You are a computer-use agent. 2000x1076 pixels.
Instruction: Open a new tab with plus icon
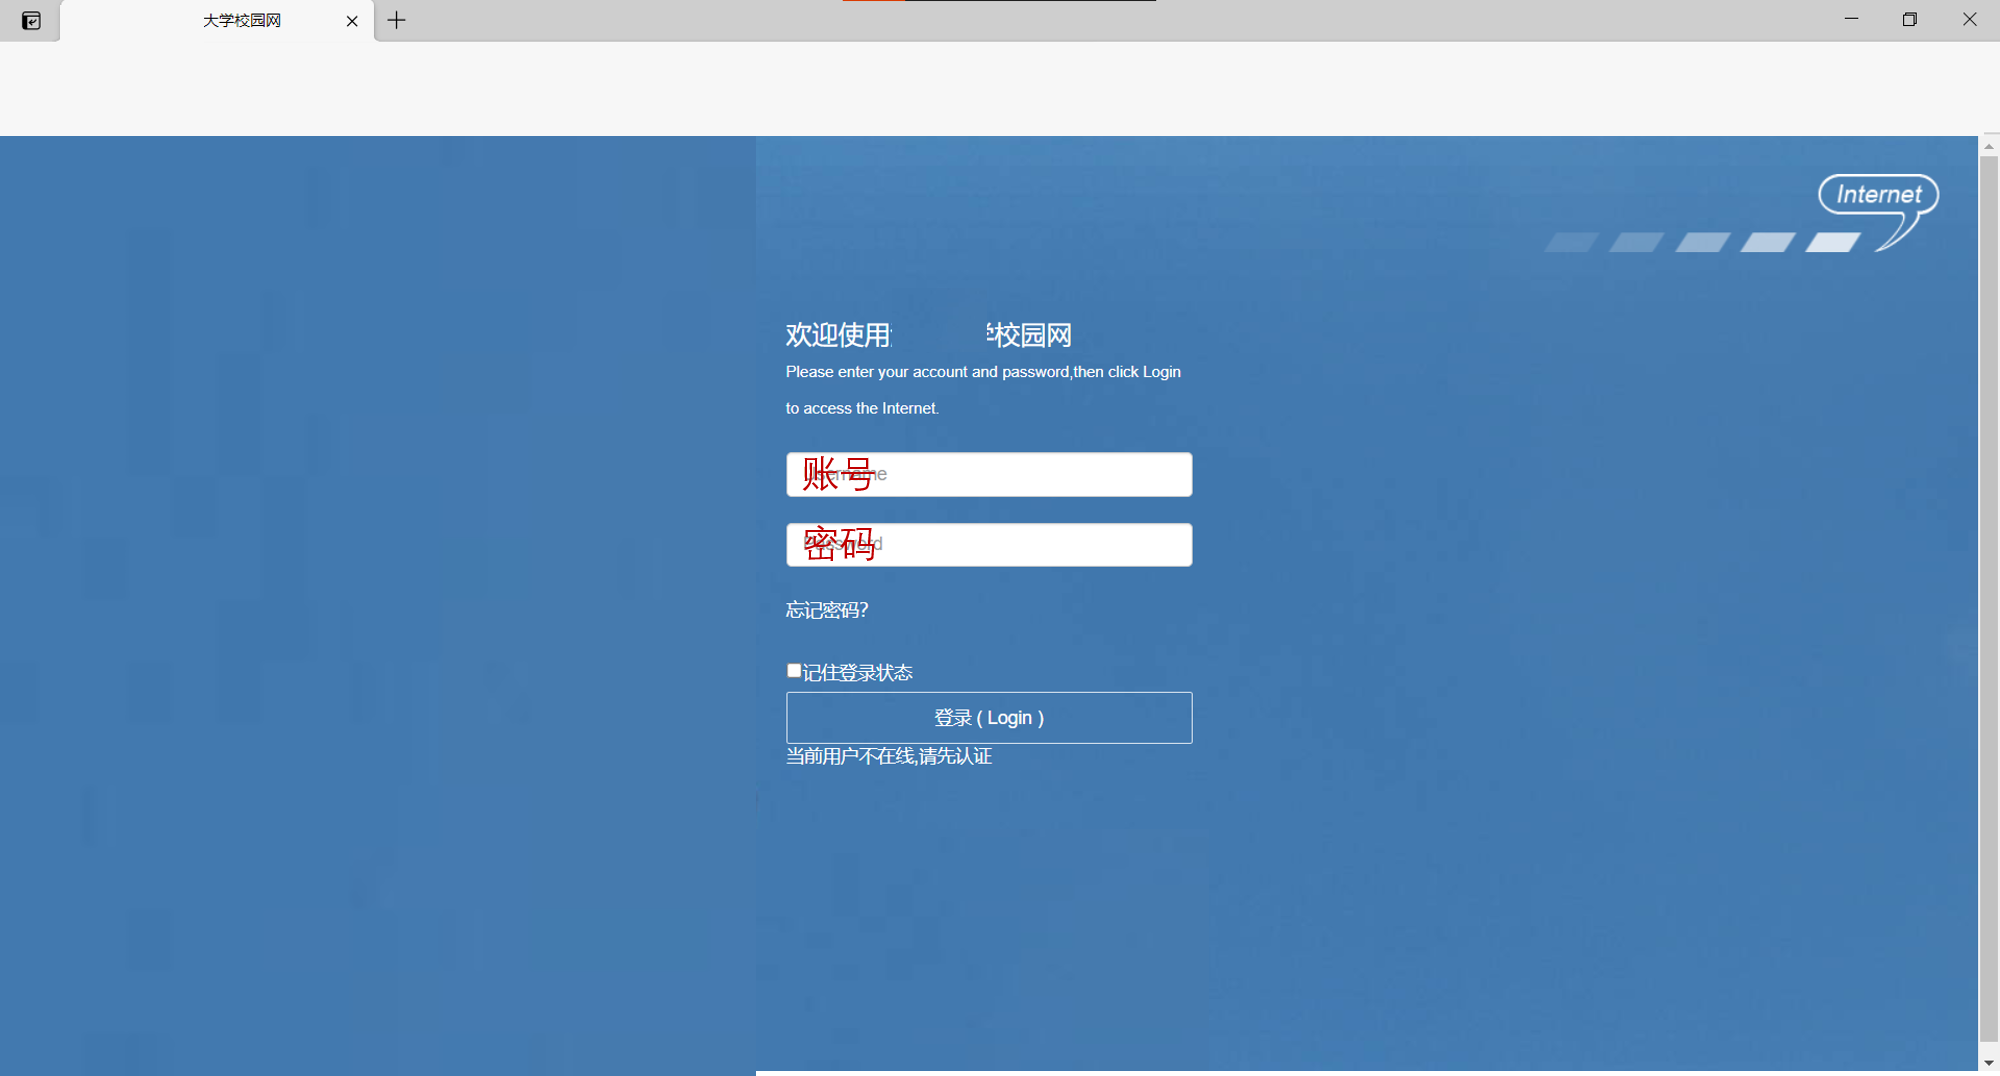click(397, 20)
